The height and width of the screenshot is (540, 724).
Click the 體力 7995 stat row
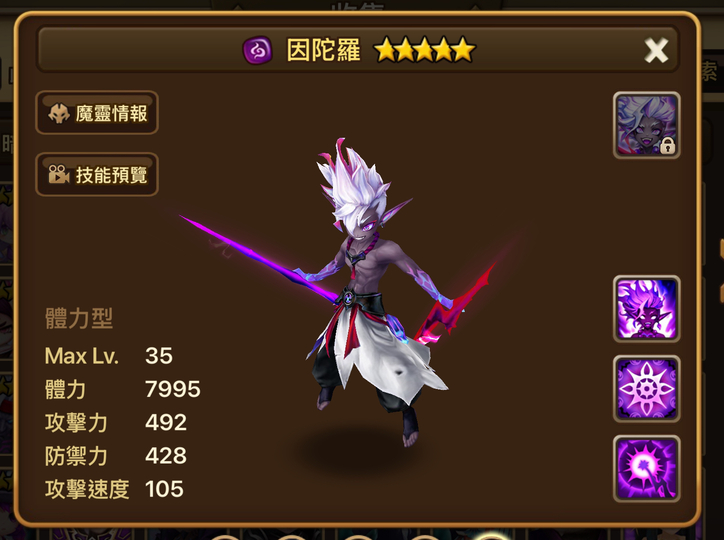(122, 389)
